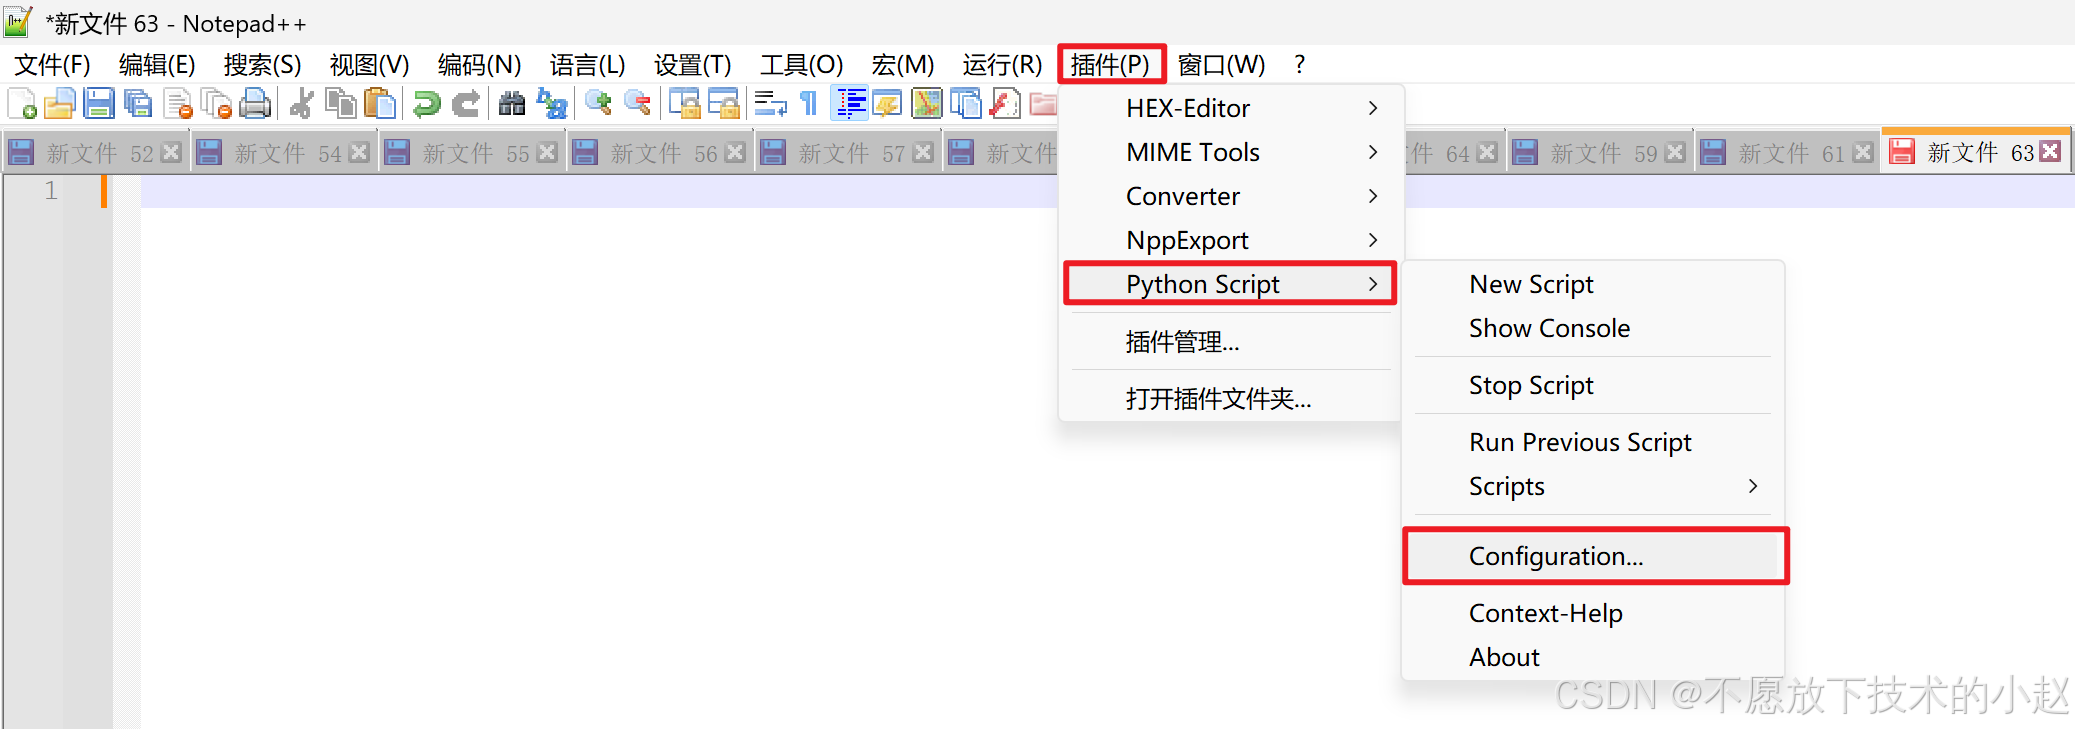Click the 插件(P) menu
The height and width of the screenshot is (729, 2075).
click(x=1110, y=65)
